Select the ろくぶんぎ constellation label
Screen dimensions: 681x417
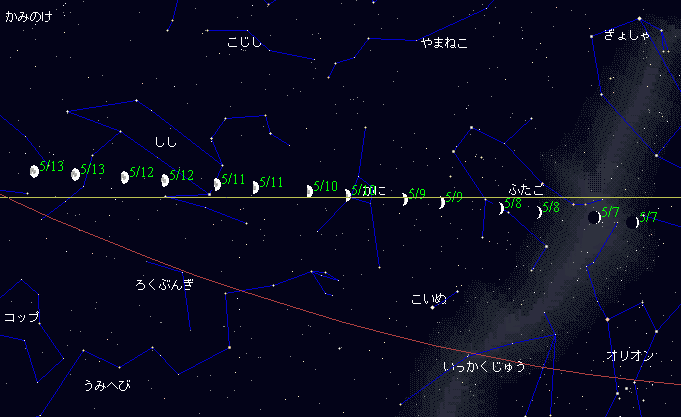(x=164, y=285)
